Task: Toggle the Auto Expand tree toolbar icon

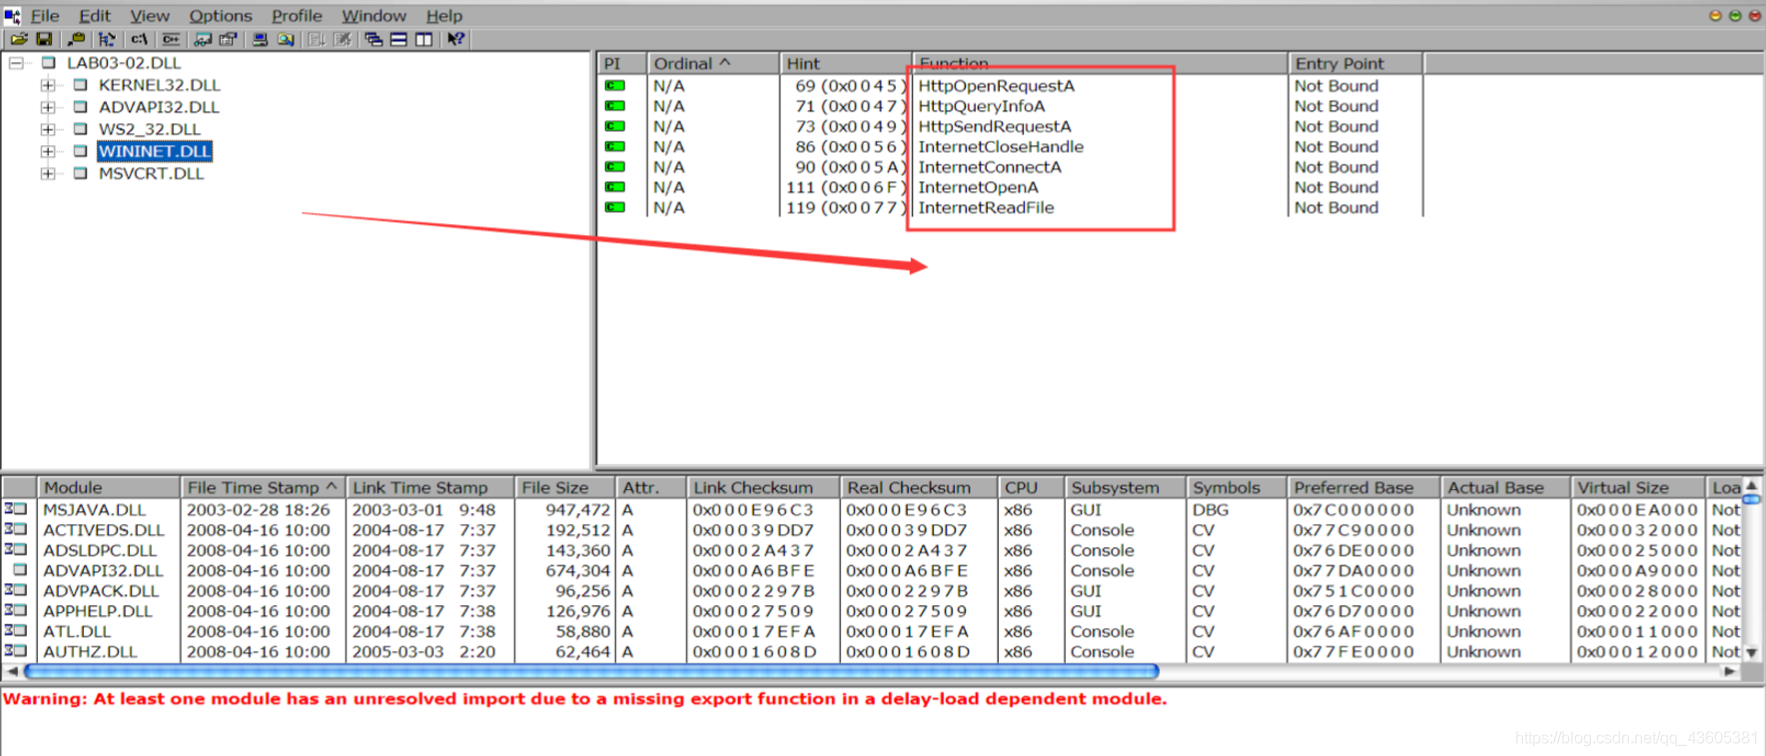Action: (x=107, y=39)
